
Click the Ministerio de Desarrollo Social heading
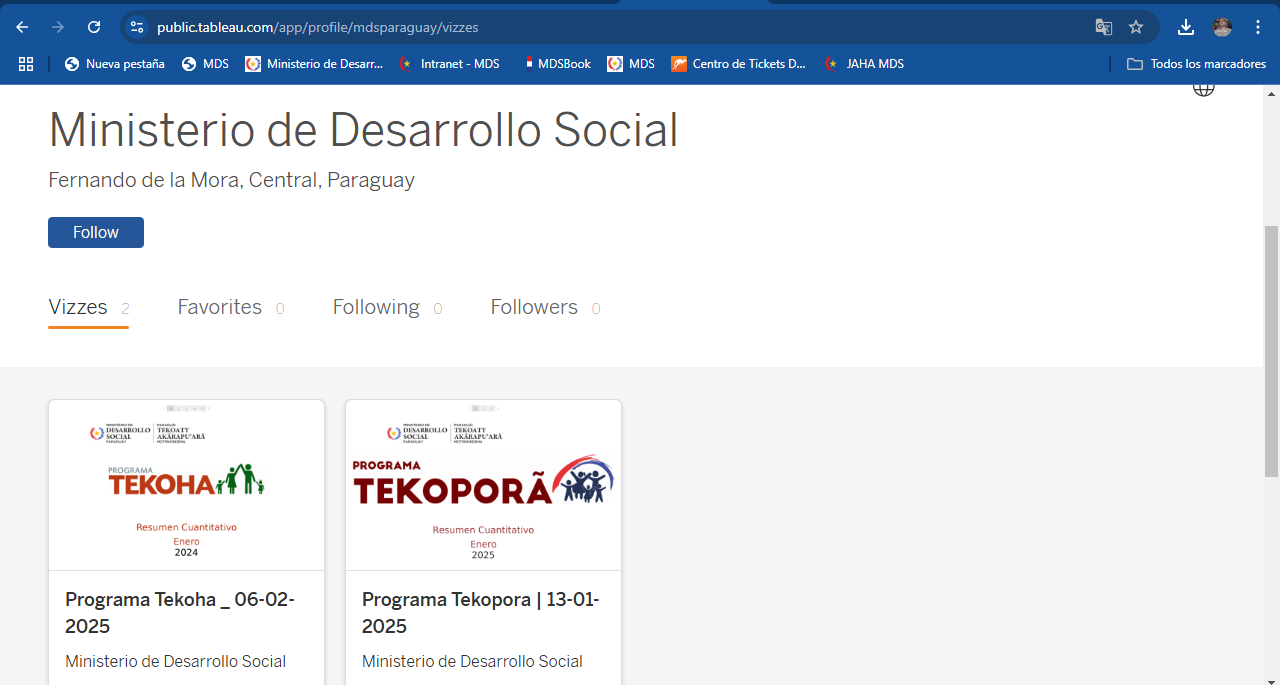pyautogui.click(x=363, y=131)
